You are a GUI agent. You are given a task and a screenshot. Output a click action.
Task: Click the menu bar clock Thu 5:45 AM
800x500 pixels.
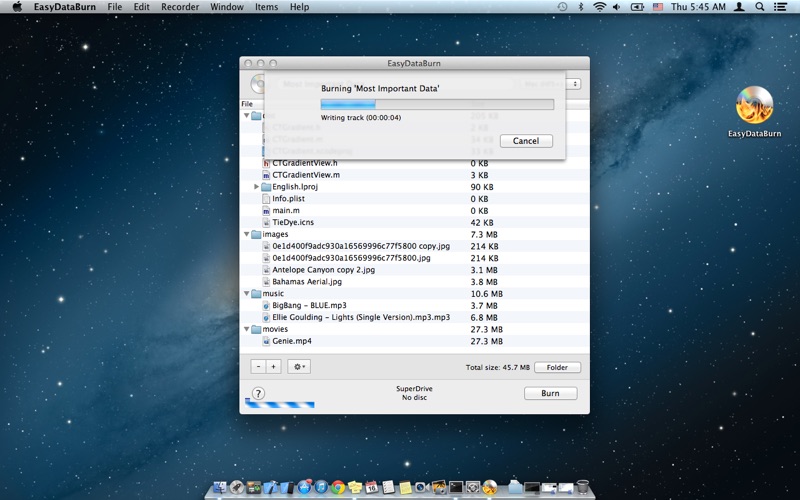click(698, 7)
